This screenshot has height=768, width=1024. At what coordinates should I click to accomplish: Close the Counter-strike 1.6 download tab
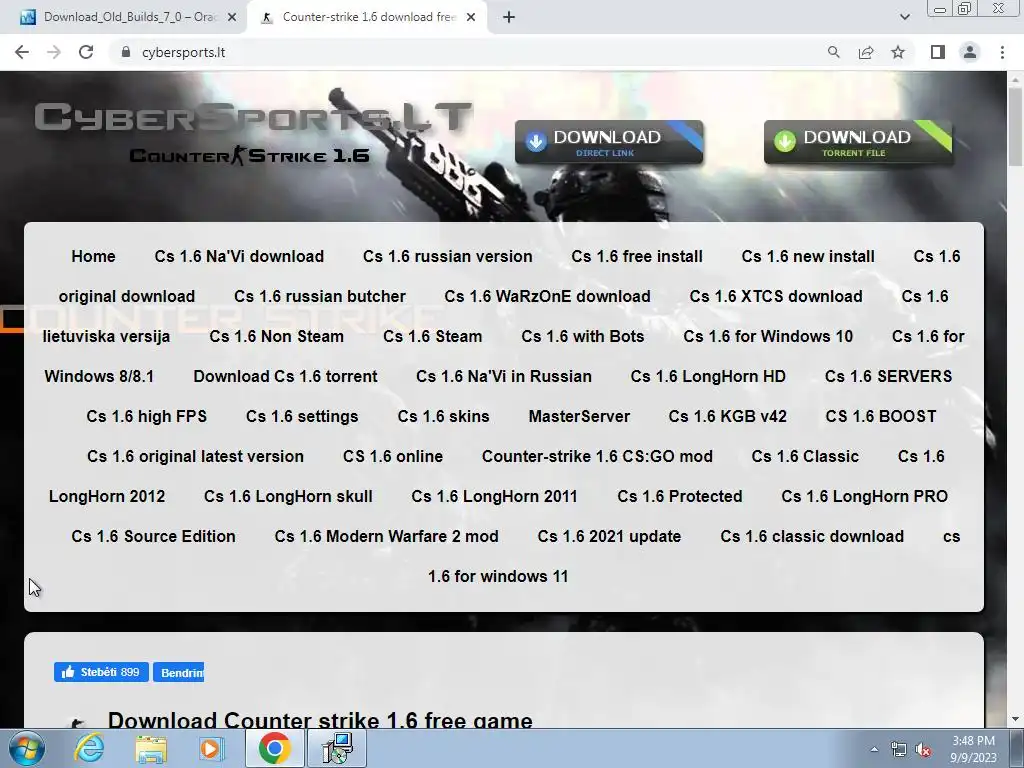point(471,17)
